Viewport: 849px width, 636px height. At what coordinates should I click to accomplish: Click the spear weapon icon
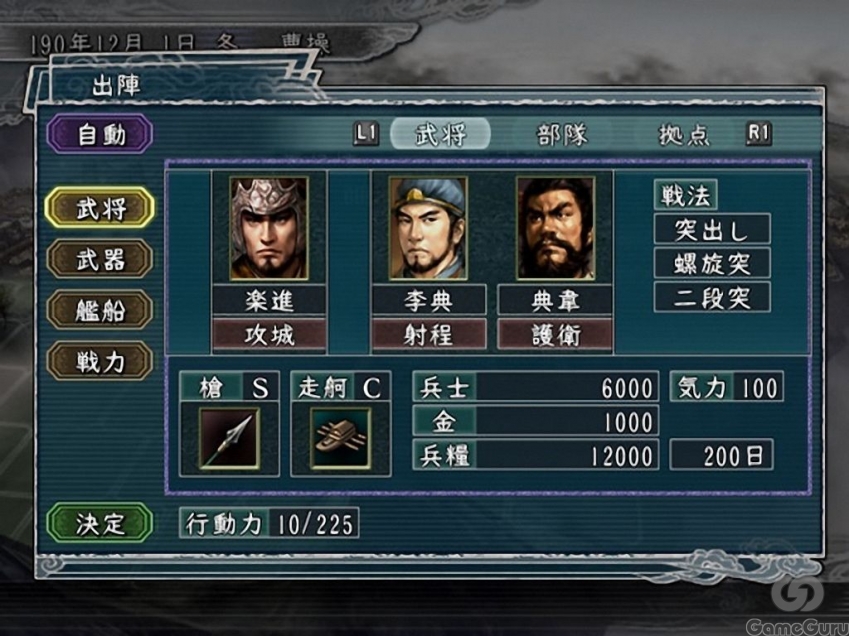[230, 438]
